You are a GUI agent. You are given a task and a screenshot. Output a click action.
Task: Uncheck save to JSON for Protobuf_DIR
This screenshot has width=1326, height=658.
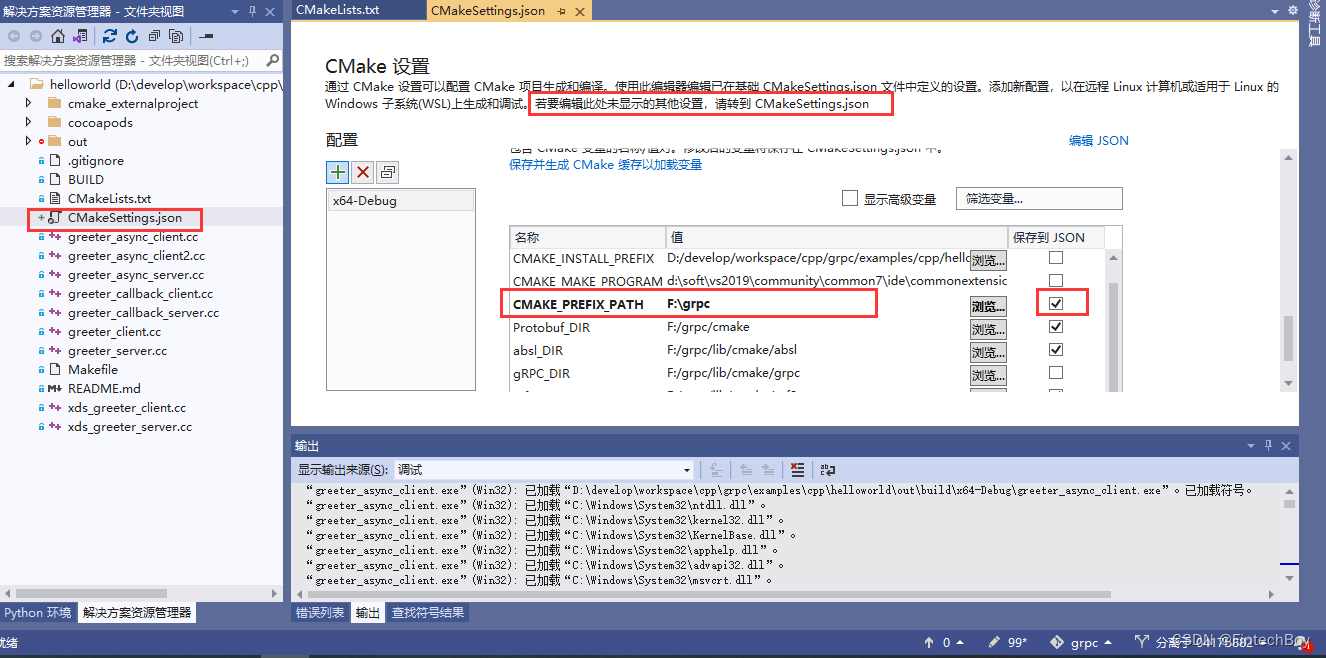point(1056,327)
